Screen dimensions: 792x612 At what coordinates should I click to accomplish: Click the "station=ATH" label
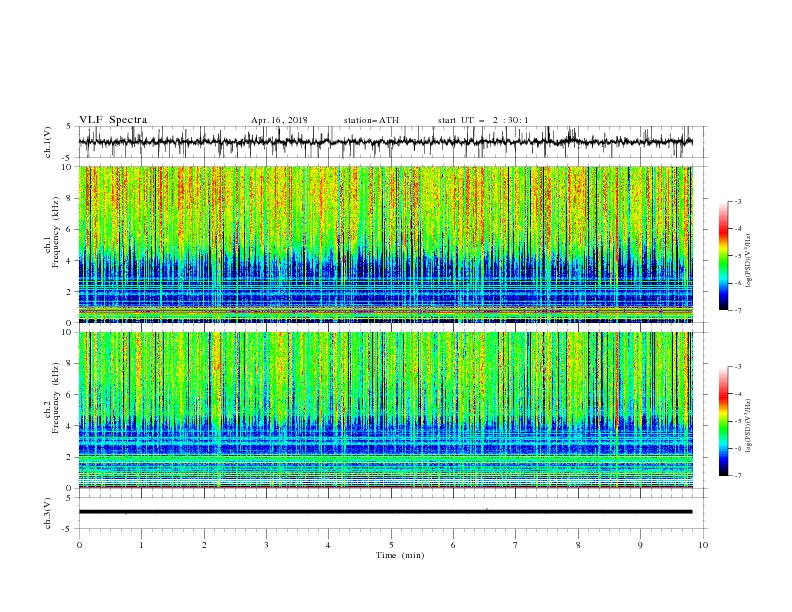coord(371,120)
